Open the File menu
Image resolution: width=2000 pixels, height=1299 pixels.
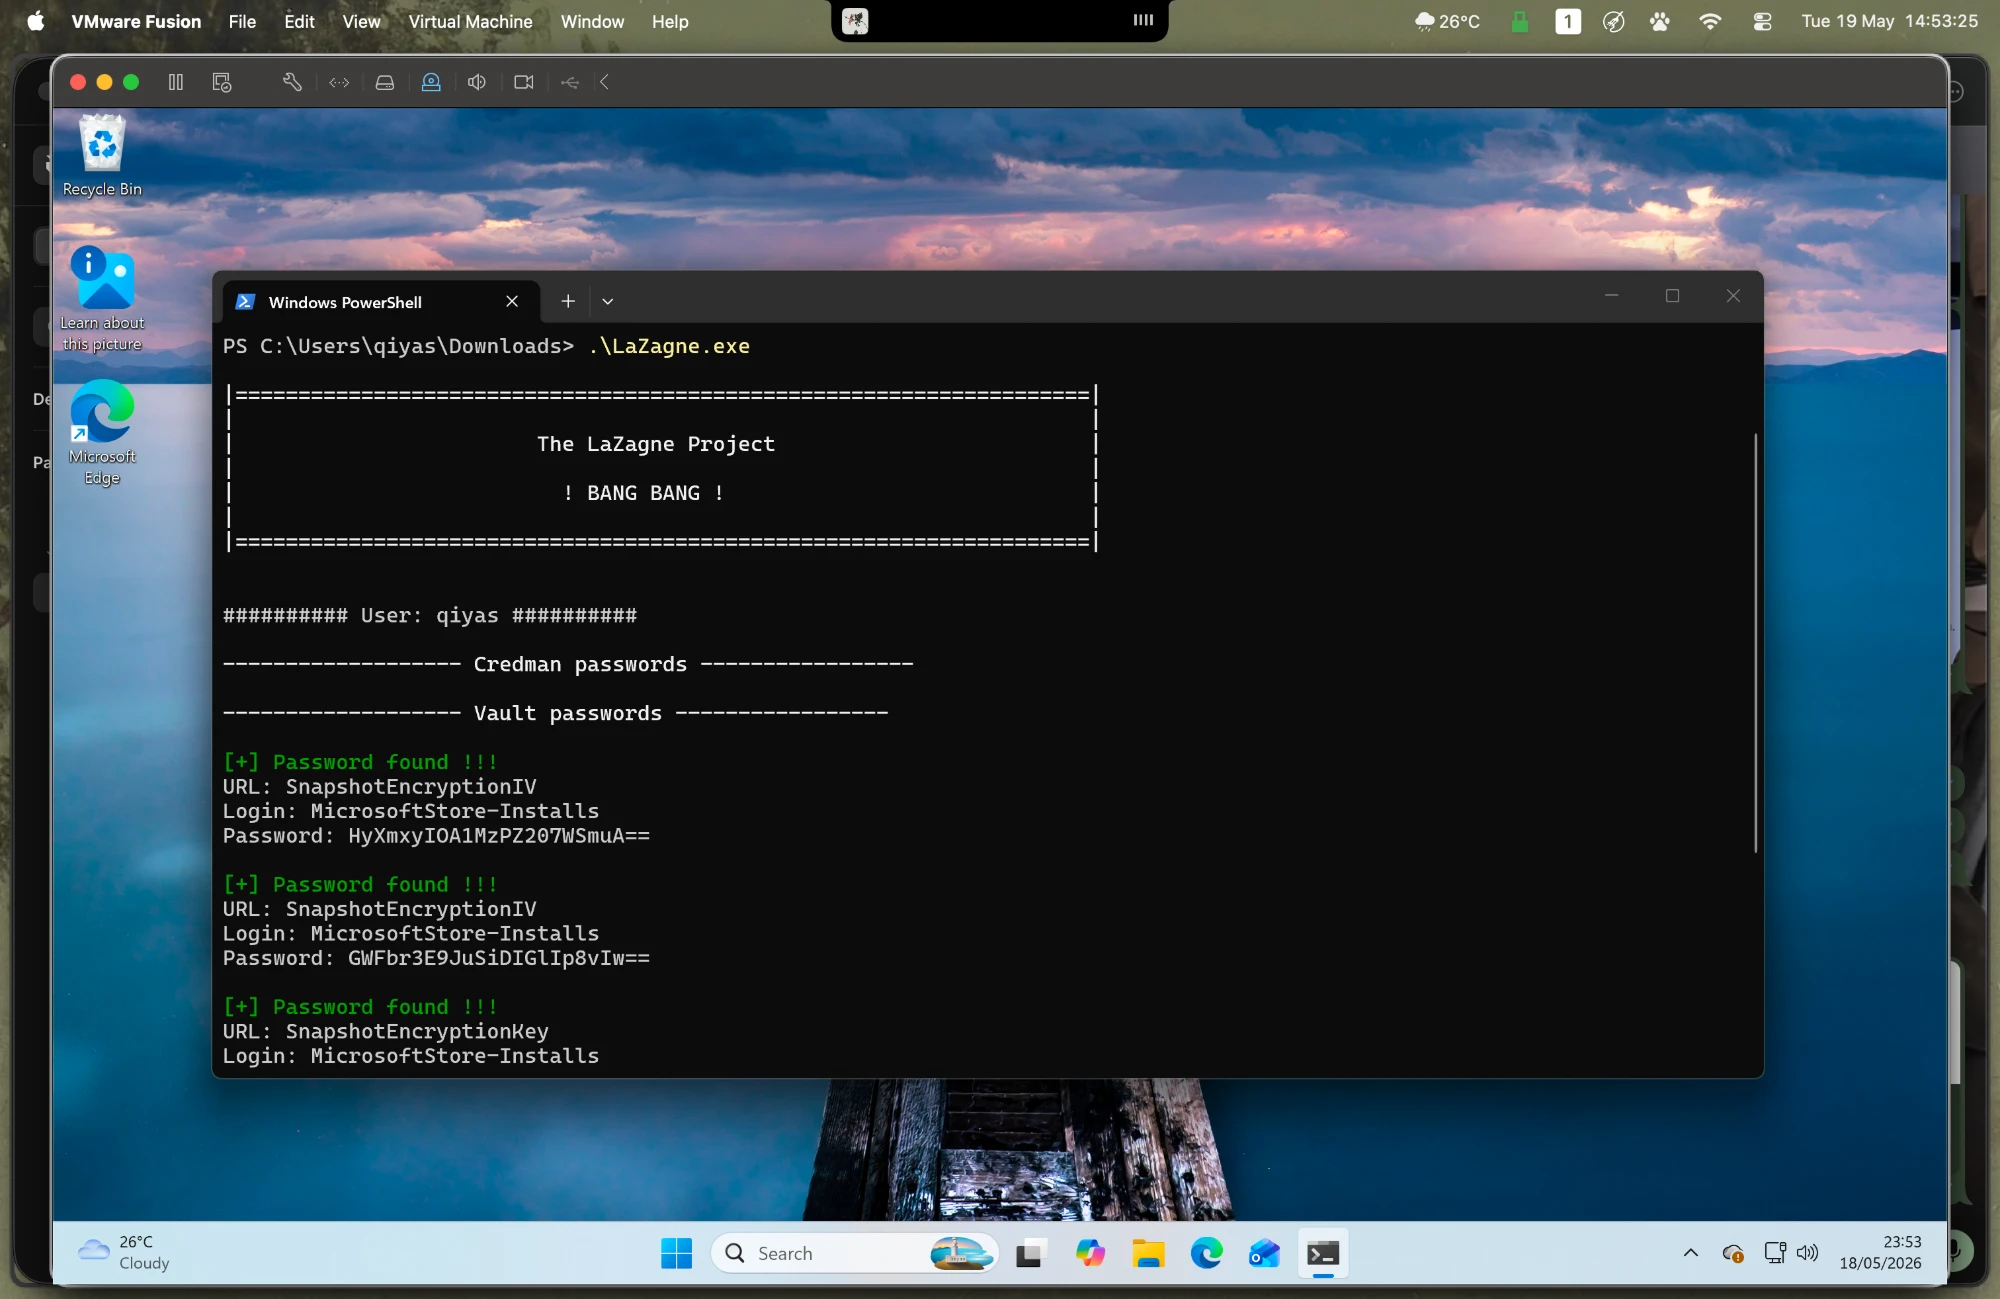pos(242,21)
